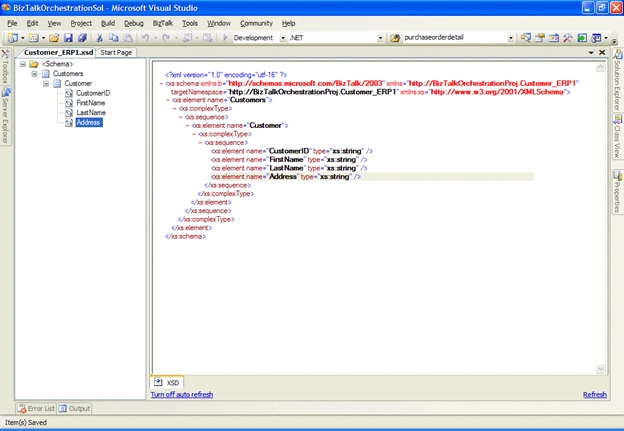Viewport: 624px width, 431px height.
Task: Open the Project menu
Action: click(x=81, y=23)
